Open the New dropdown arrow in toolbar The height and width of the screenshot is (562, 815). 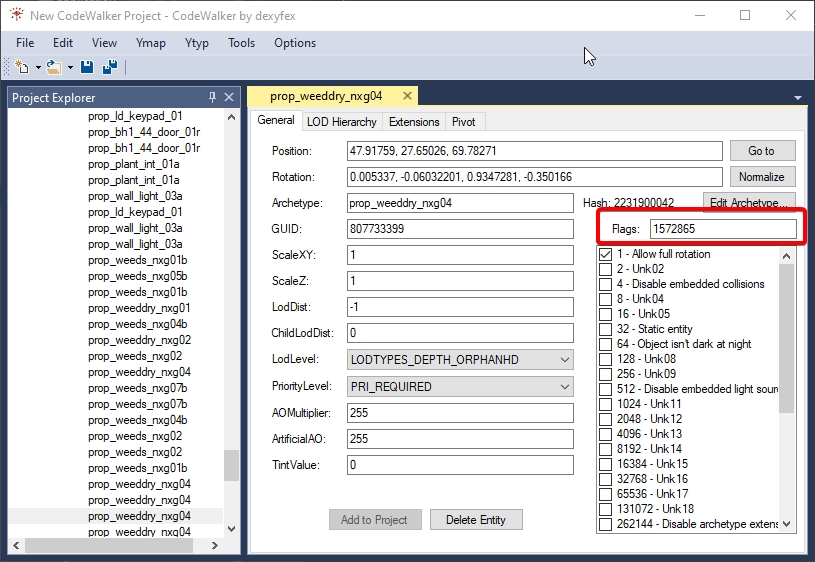click(x=38, y=68)
